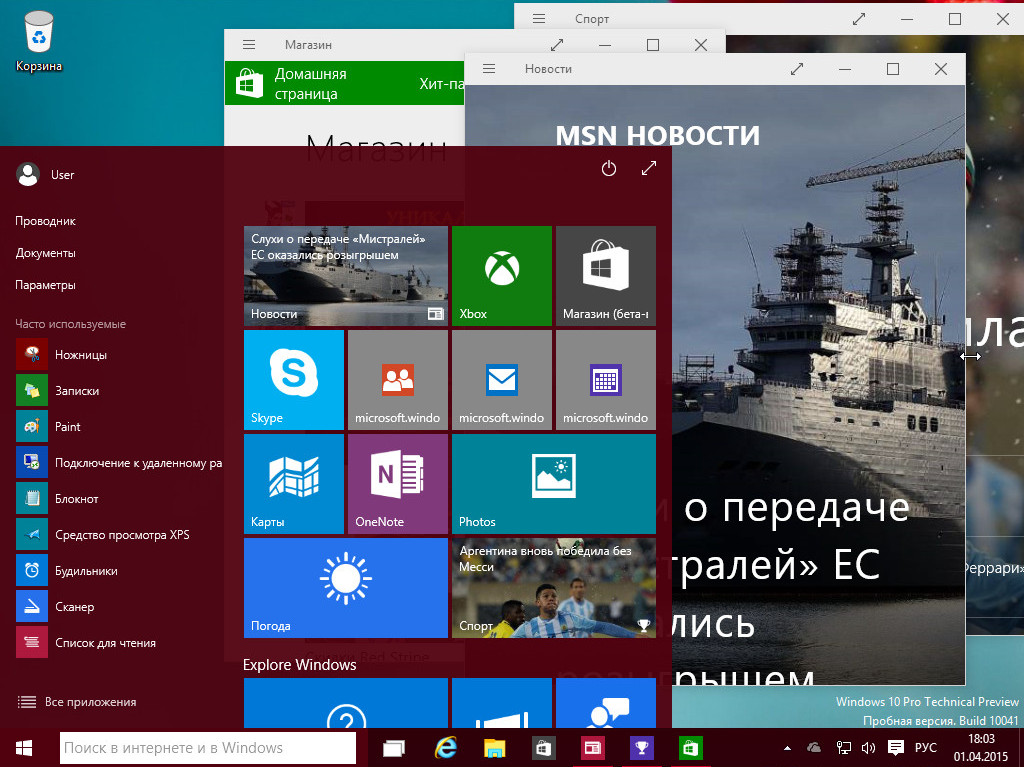Image resolution: width=1024 pixels, height=767 pixels.
Task: Click the power button in Start menu
Action: [x=609, y=169]
